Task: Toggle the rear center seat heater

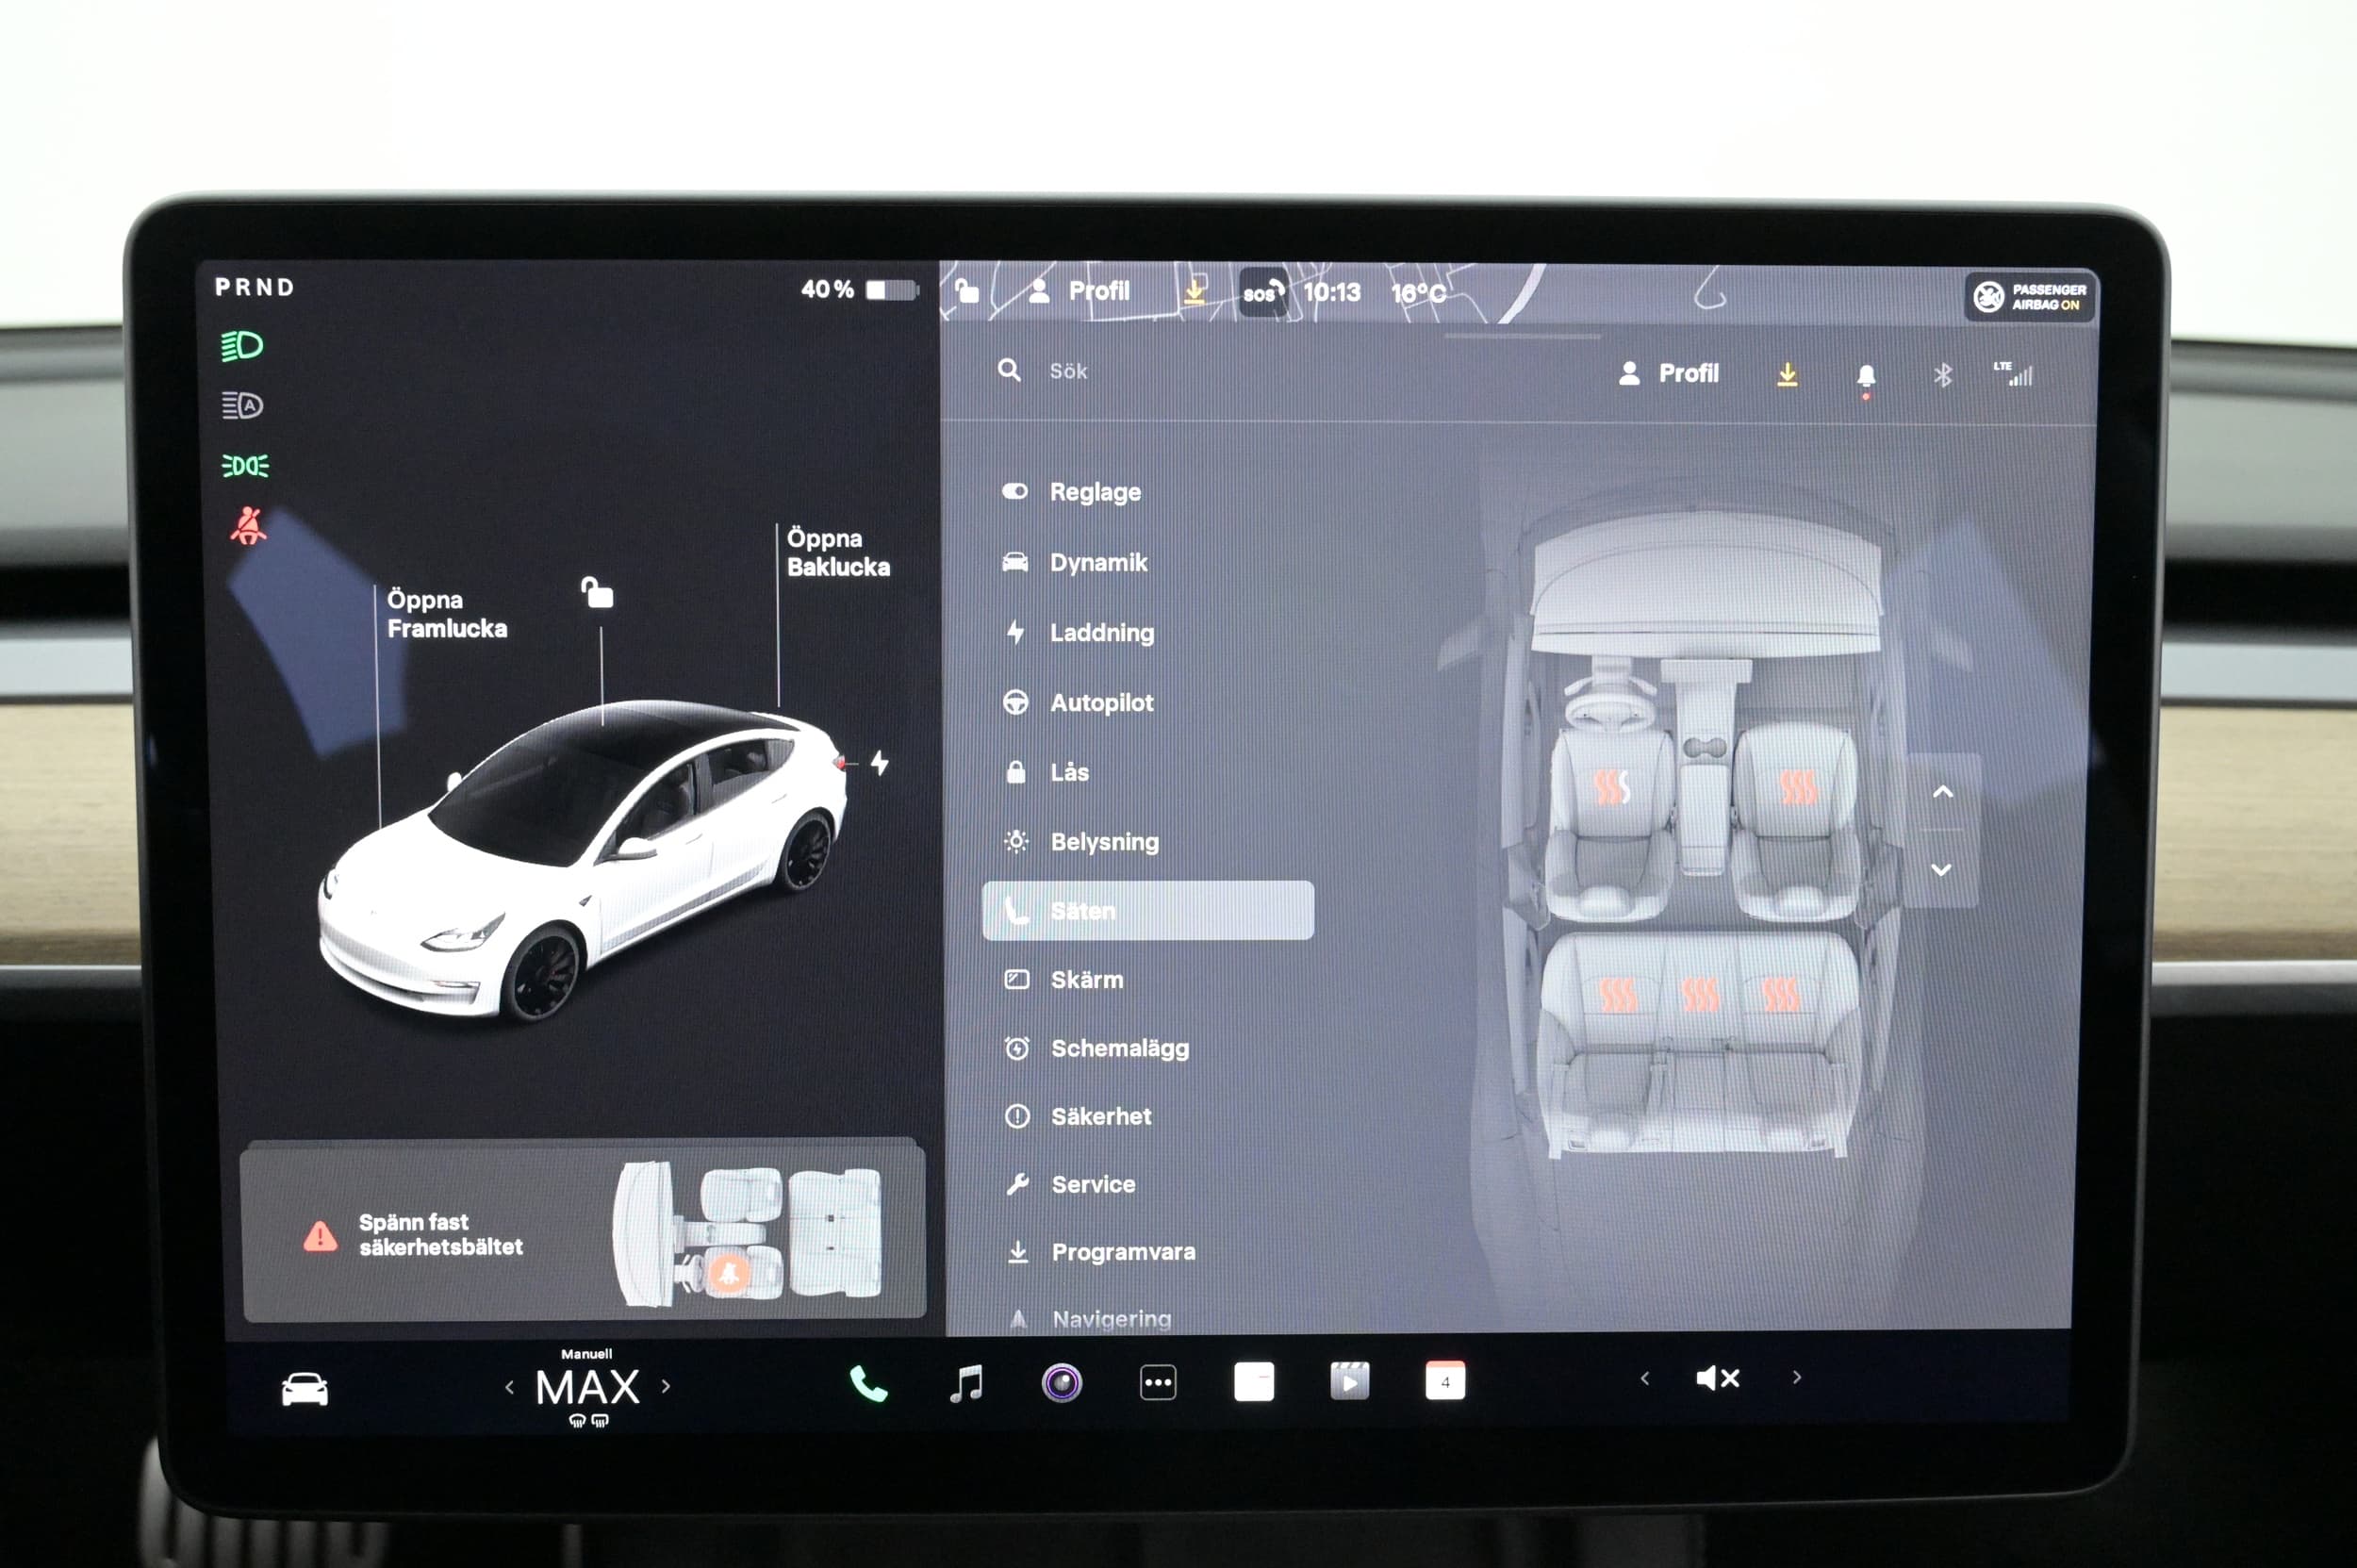Action: click(1699, 995)
